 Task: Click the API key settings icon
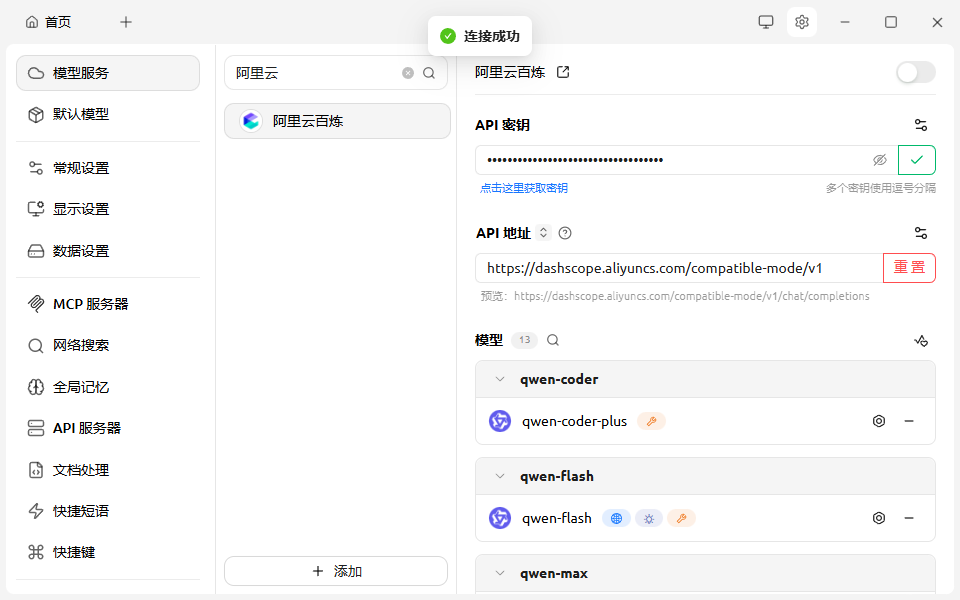[x=921, y=125]
